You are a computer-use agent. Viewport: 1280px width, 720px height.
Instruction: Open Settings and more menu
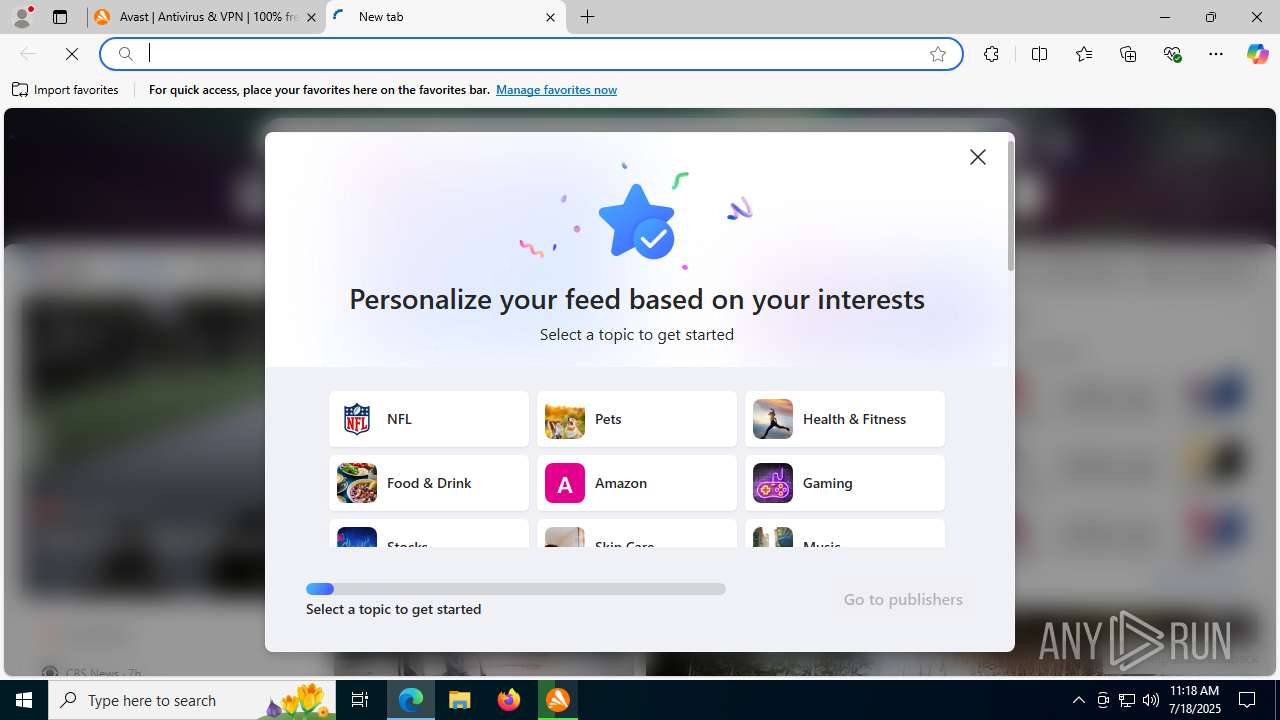(1216, 54)
